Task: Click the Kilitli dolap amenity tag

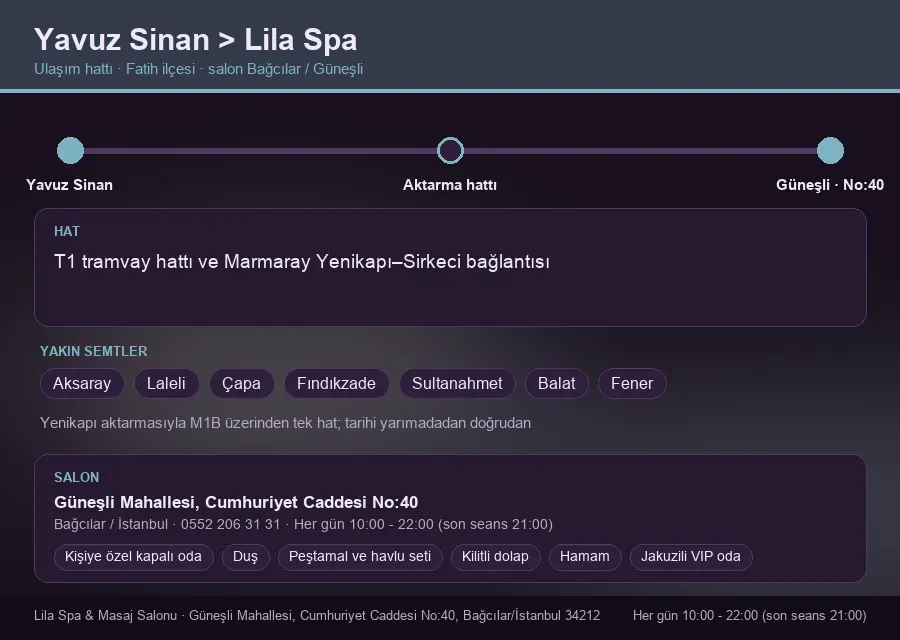Action: pos(495,557)
